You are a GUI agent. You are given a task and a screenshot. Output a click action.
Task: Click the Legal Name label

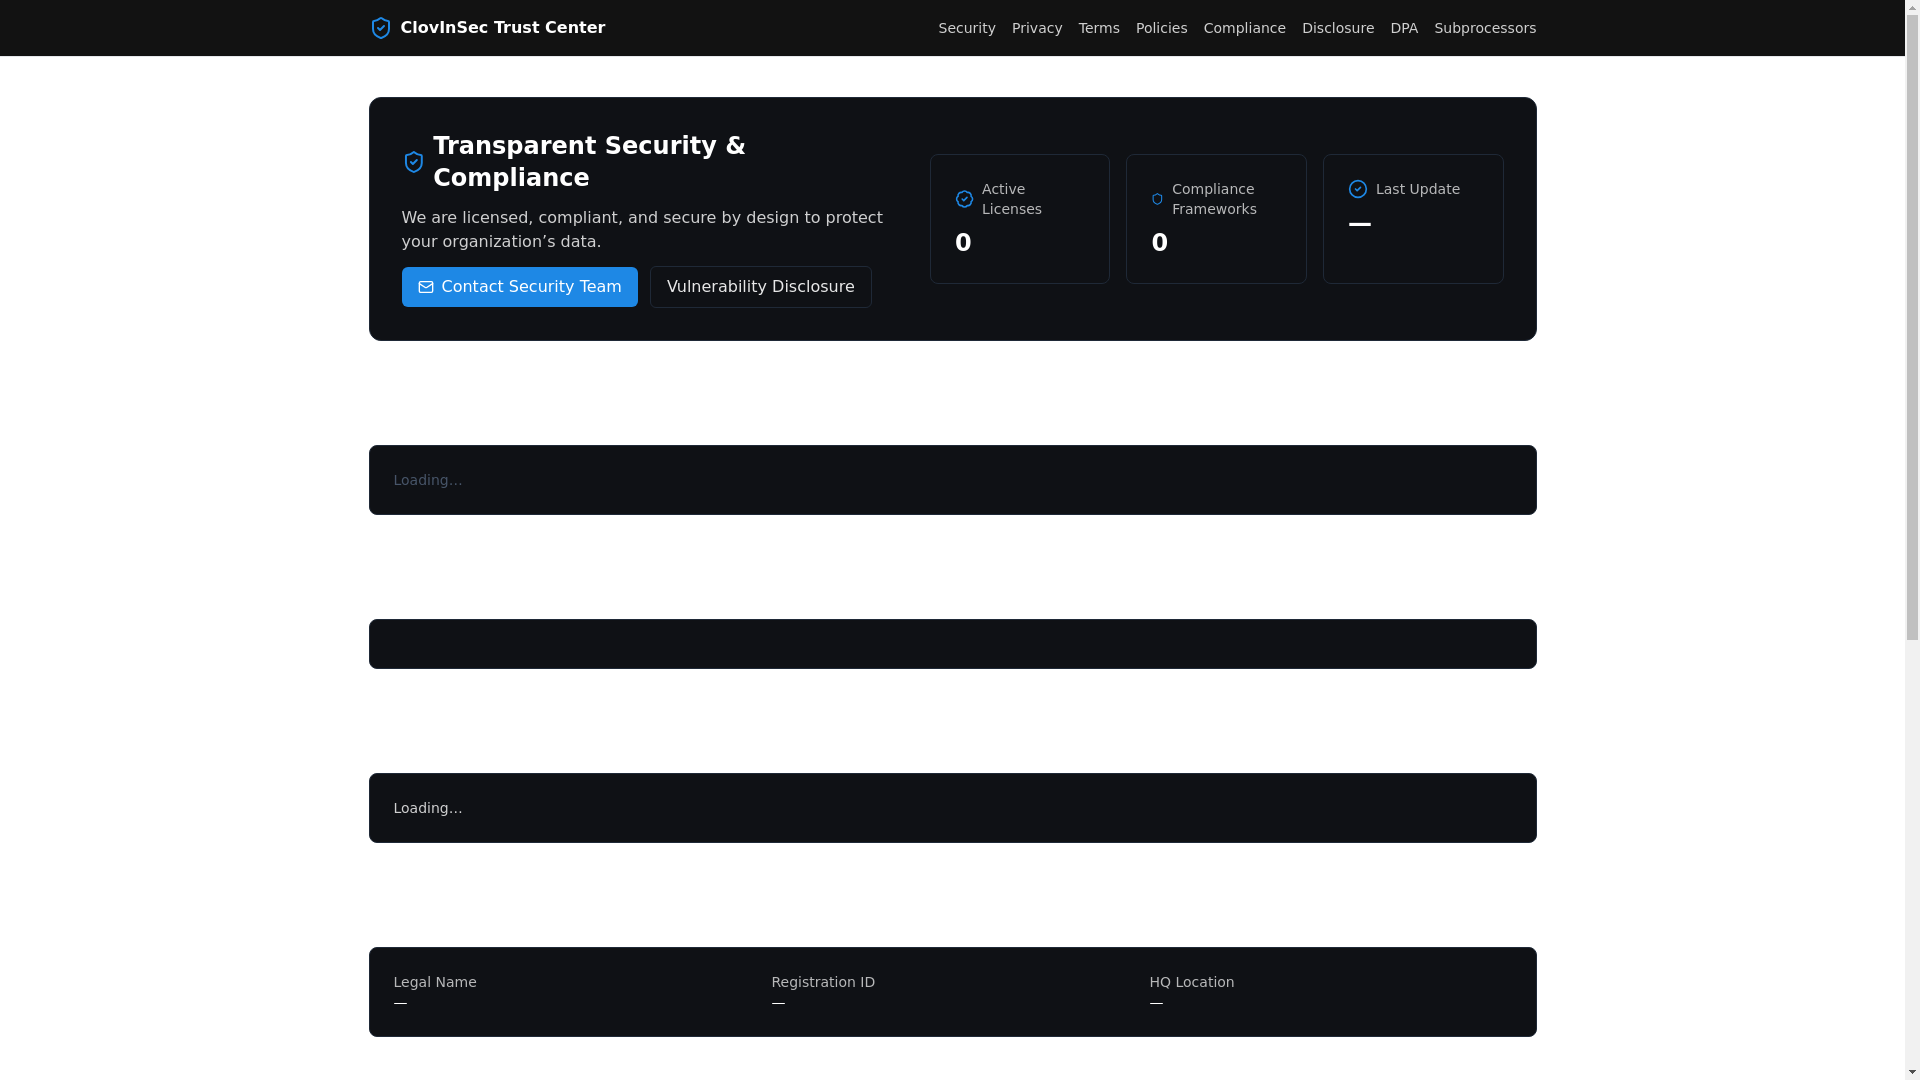435,982
